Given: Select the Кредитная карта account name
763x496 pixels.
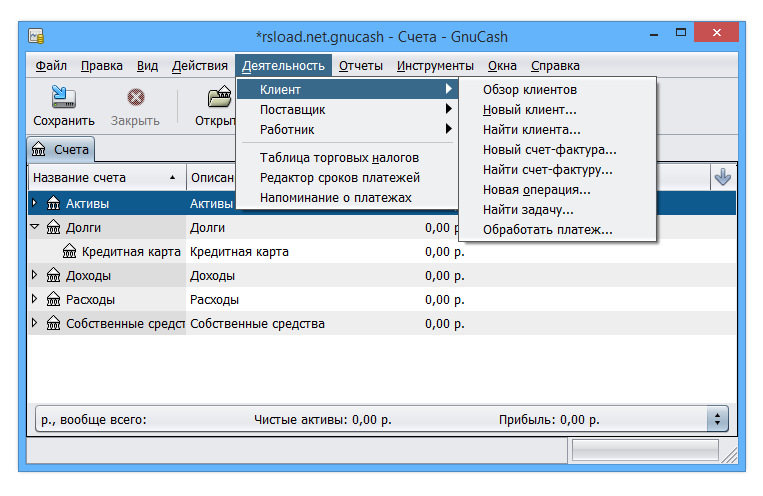Looking at the screenshot, I should (131, 252).
